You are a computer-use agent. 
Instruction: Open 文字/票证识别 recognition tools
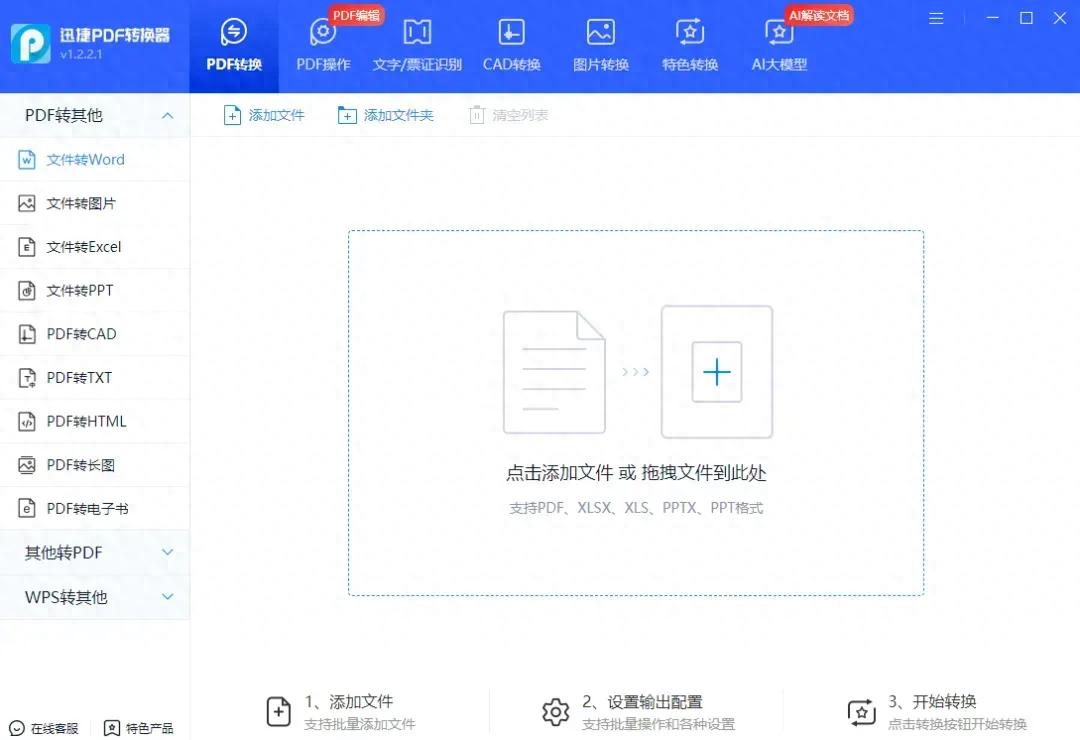click(x=416, y=40)
